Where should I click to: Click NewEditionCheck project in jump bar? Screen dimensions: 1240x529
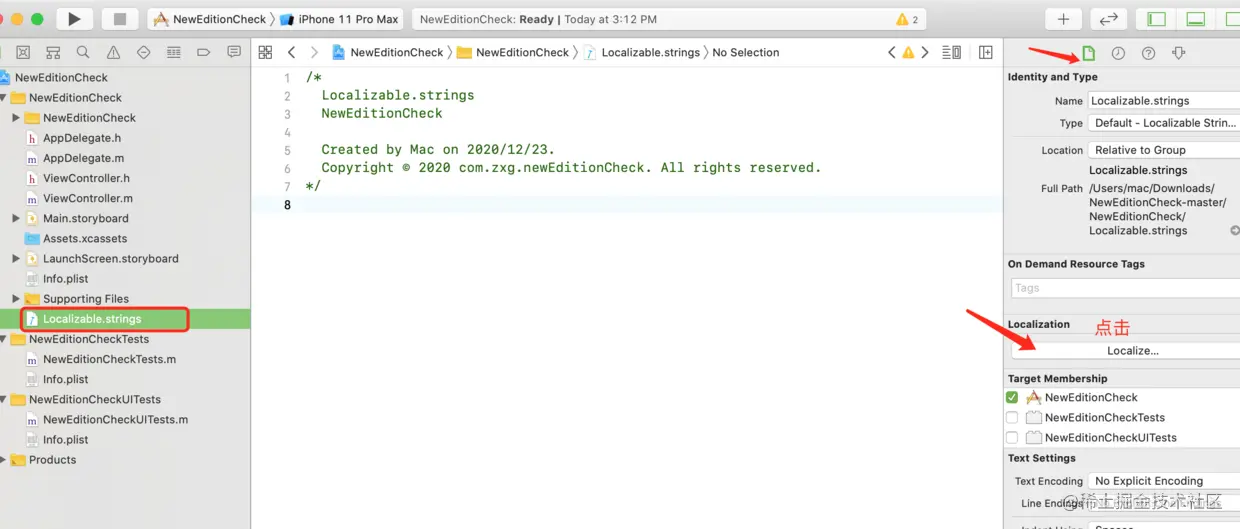388,52
